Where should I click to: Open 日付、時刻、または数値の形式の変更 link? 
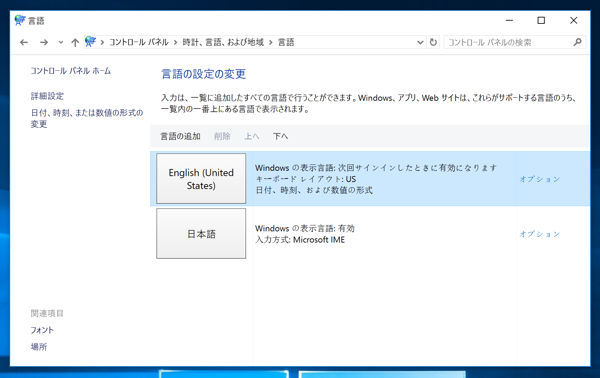(x=87, y=118)
